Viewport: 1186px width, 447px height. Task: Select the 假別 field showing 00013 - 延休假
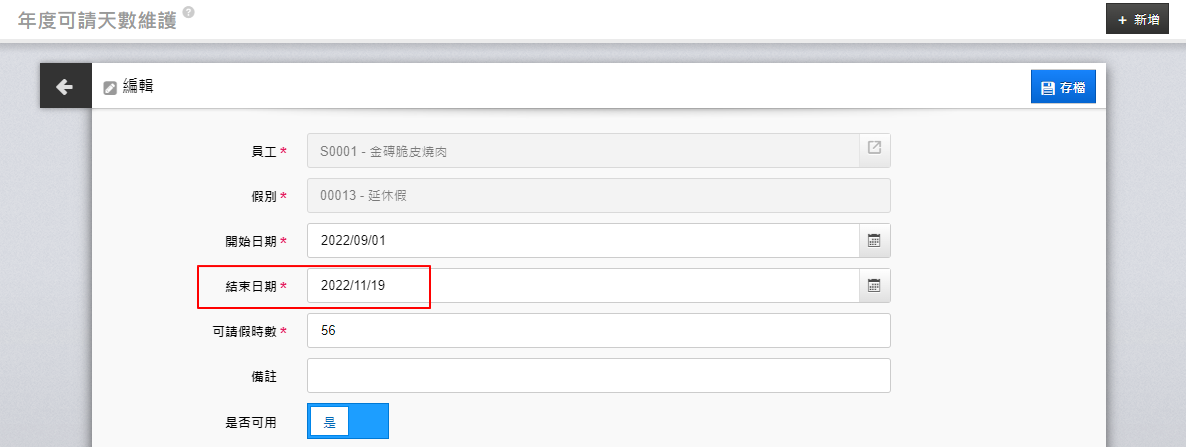(598, 196)
